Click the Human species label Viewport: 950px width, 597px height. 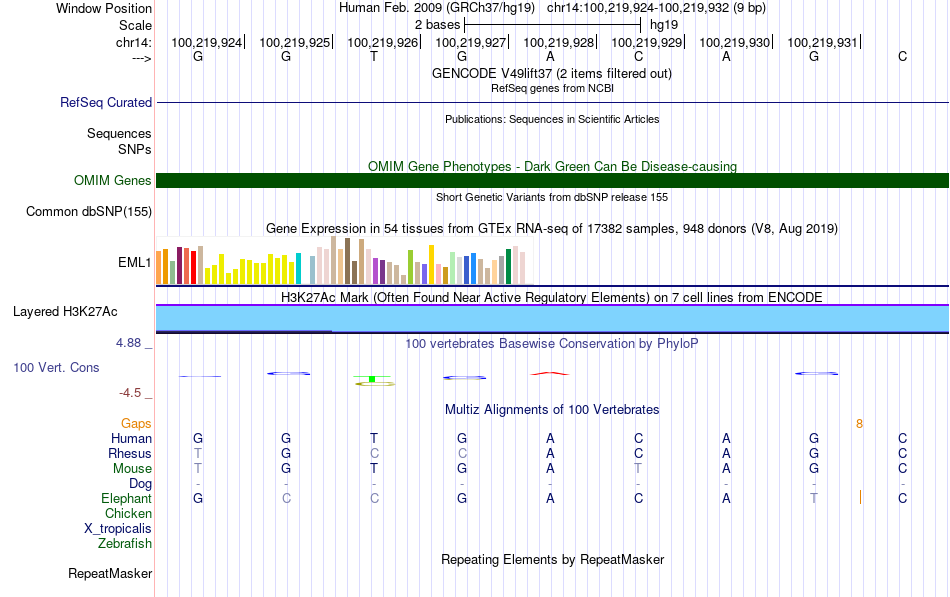click(131, 438)
